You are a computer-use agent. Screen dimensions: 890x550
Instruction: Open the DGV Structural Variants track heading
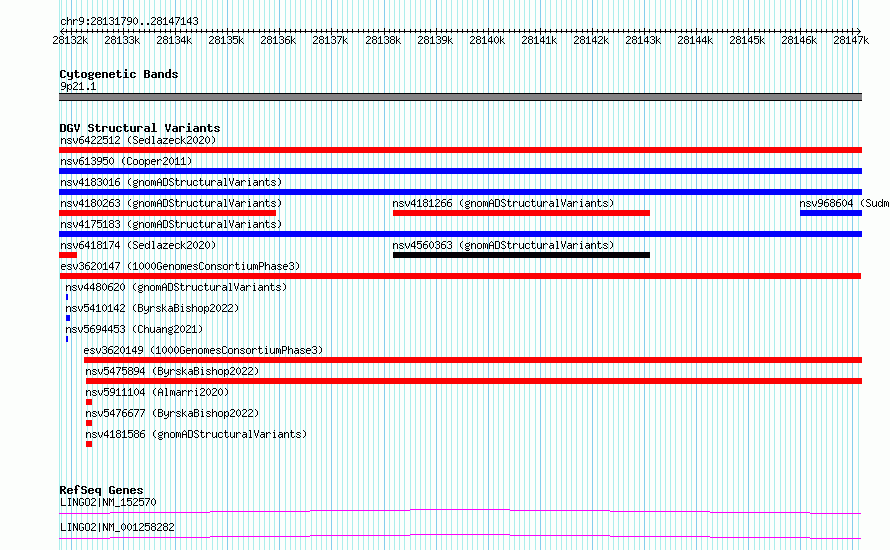coord(140,128)
